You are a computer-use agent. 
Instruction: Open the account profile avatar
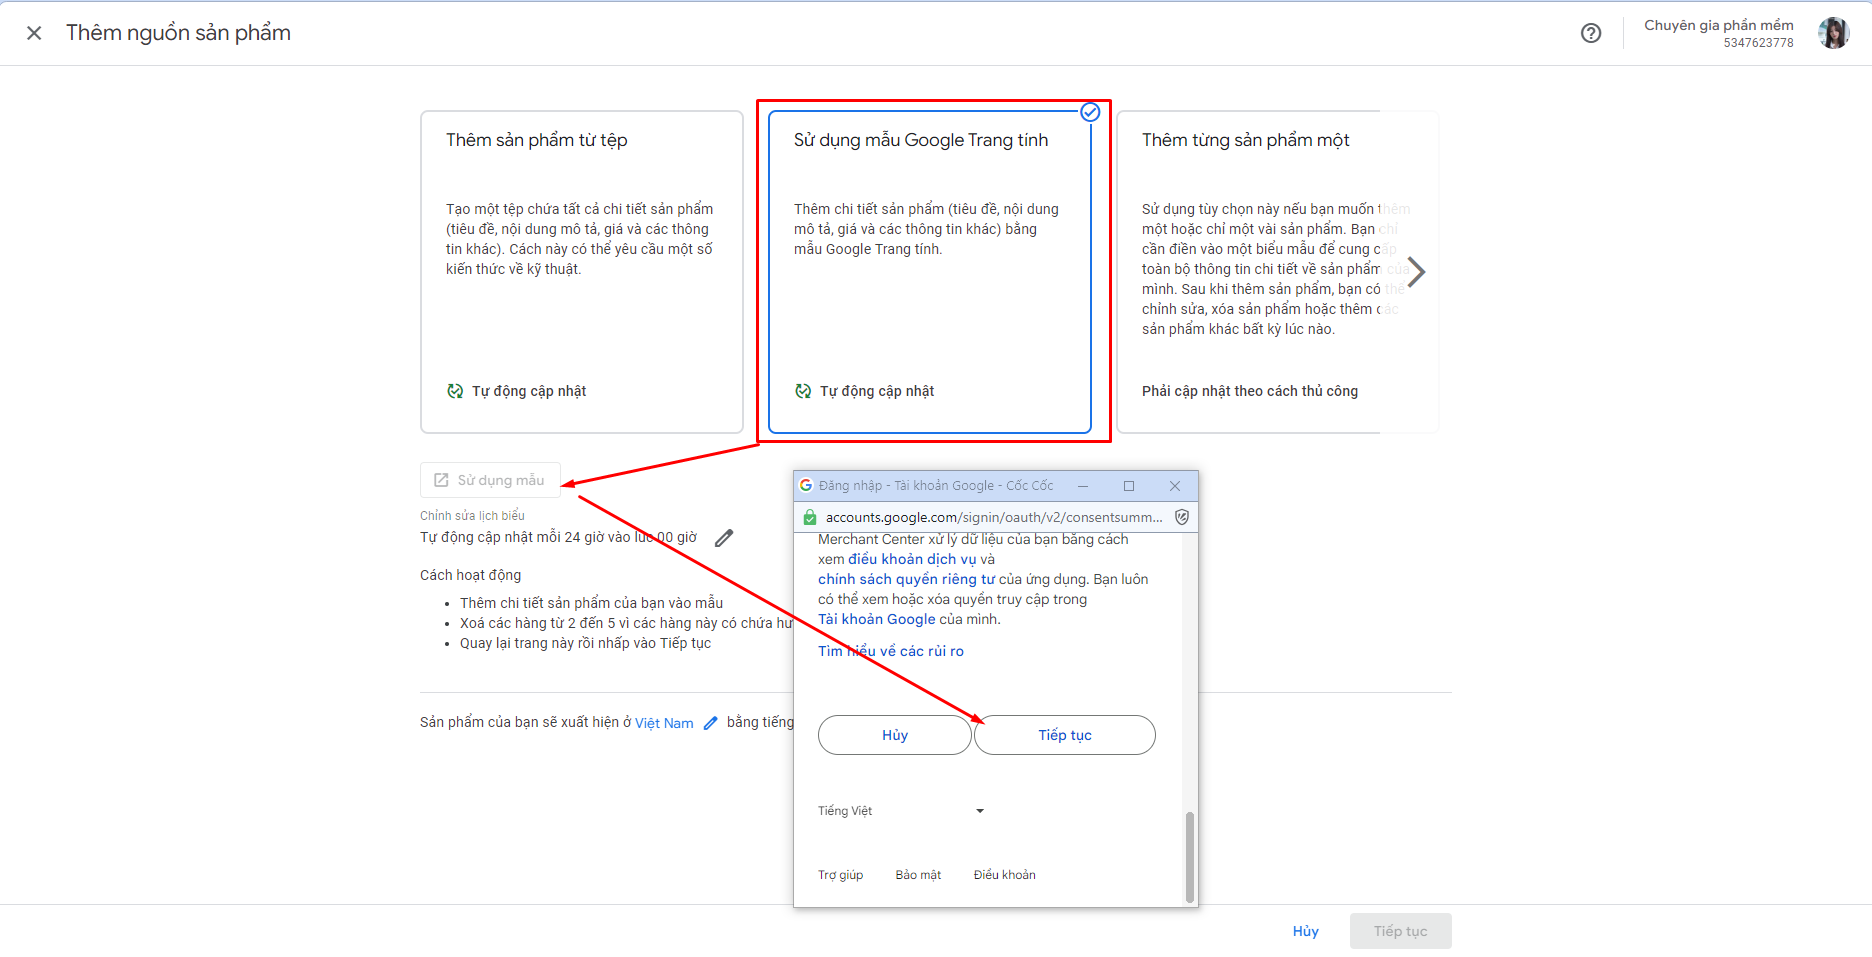[1834, 33]
